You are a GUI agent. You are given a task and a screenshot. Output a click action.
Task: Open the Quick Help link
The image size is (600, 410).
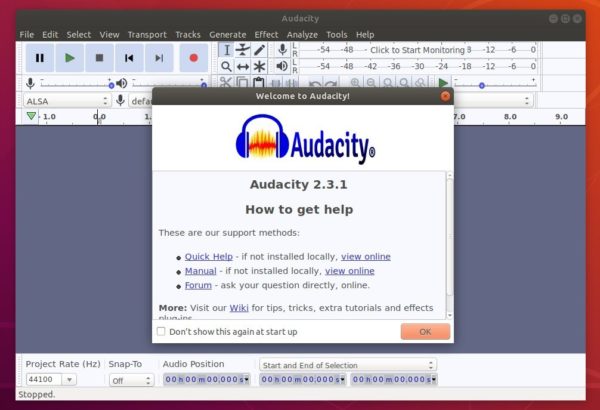coord(209,256)
